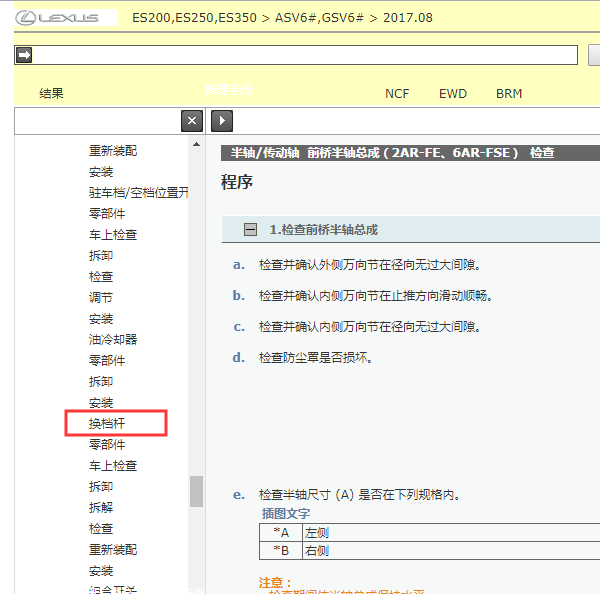Open the BRM tab
This screenshot has width=600, height=594.
[x=509, y=94]
